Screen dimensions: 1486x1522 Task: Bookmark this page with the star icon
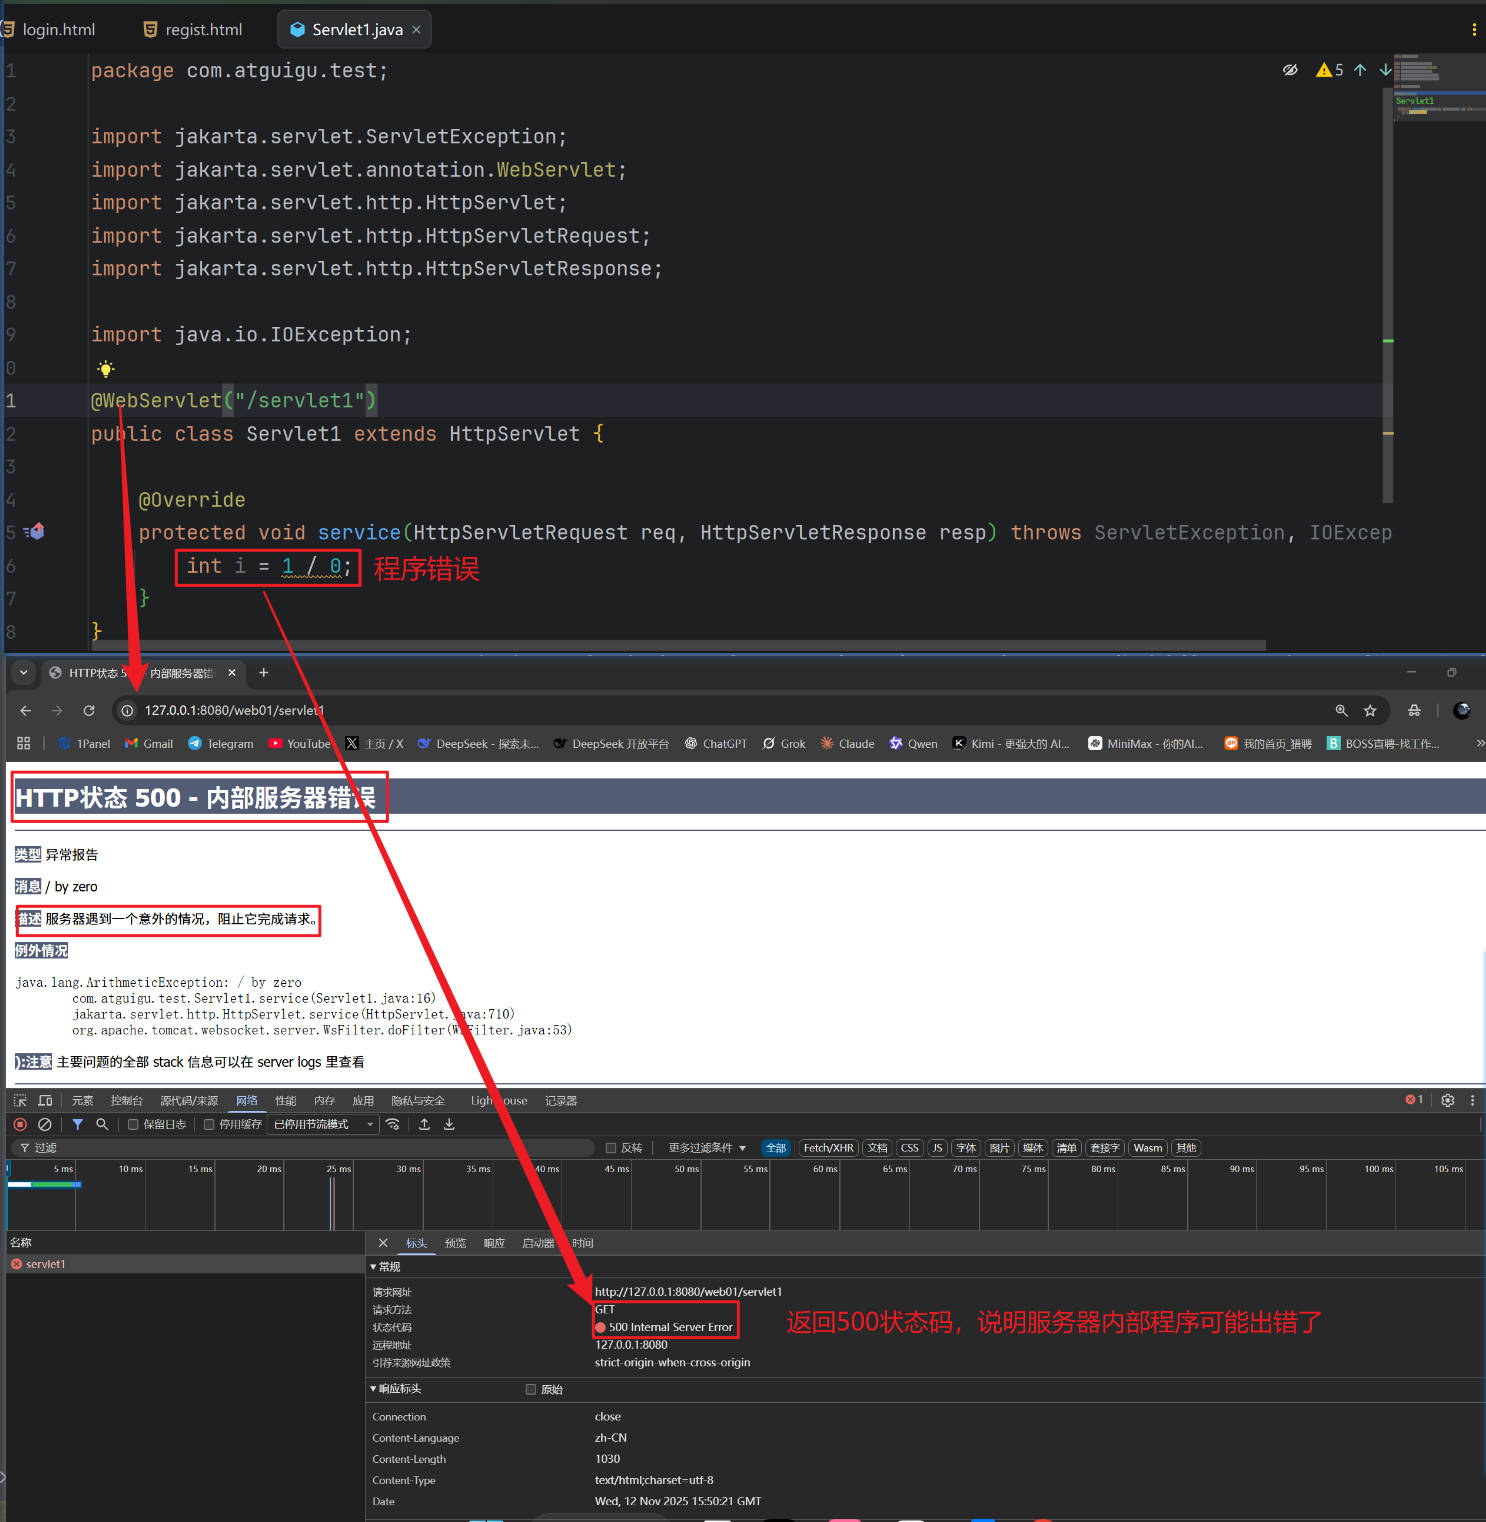(1370, 710)
